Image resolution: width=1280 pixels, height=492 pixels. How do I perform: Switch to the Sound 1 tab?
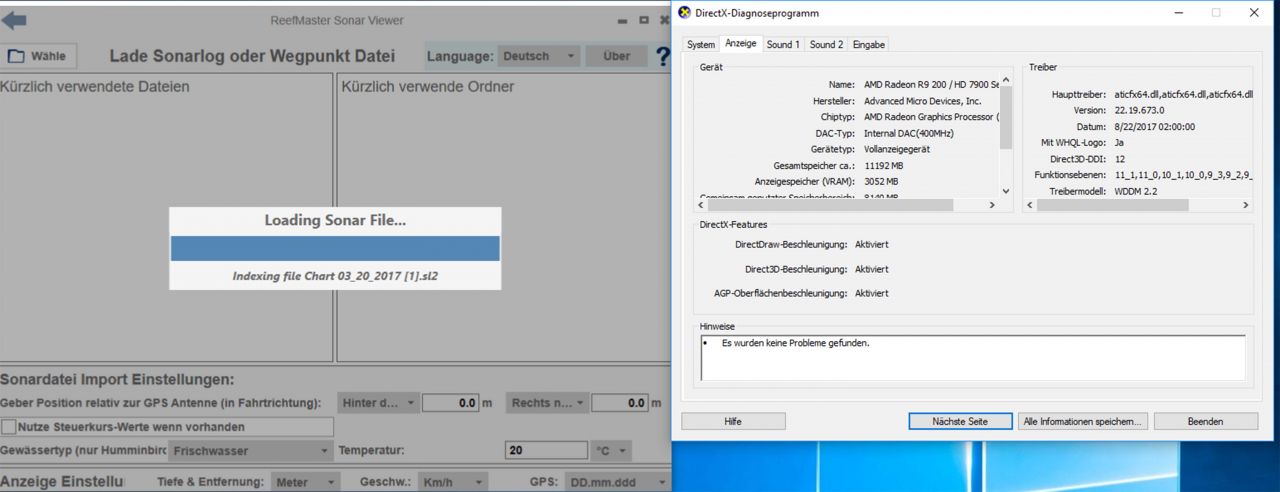tap(782, 44)
